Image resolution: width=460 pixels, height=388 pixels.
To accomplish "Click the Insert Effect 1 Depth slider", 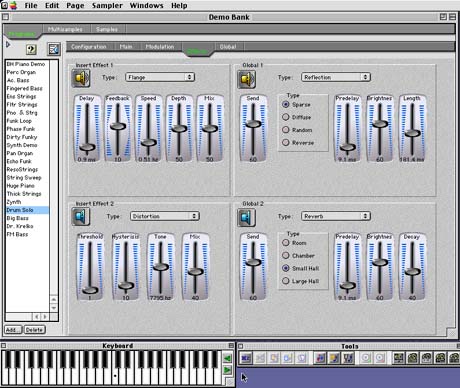I will [x=179, y=129].
